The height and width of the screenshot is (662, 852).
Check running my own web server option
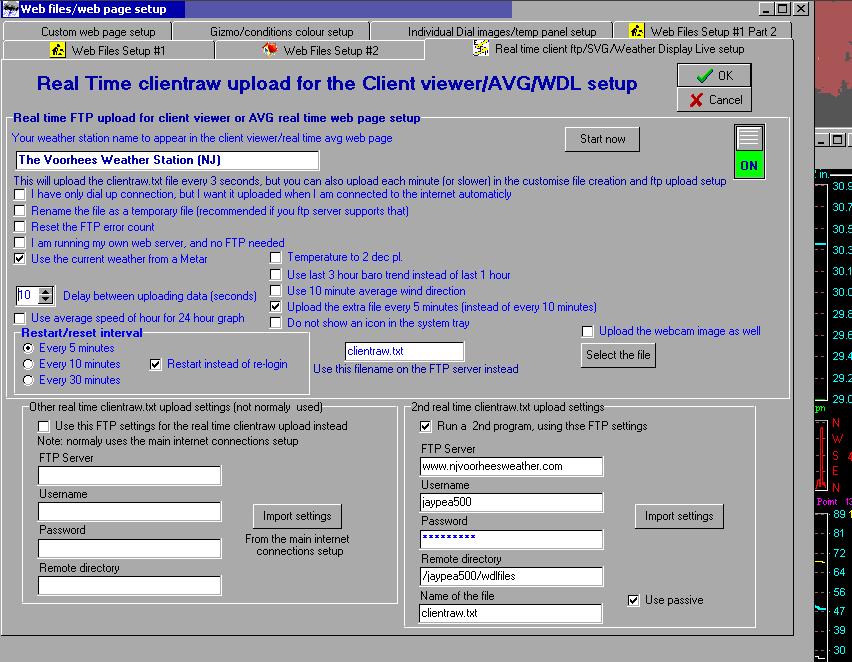pyautogui.click(x=20, y=243)
